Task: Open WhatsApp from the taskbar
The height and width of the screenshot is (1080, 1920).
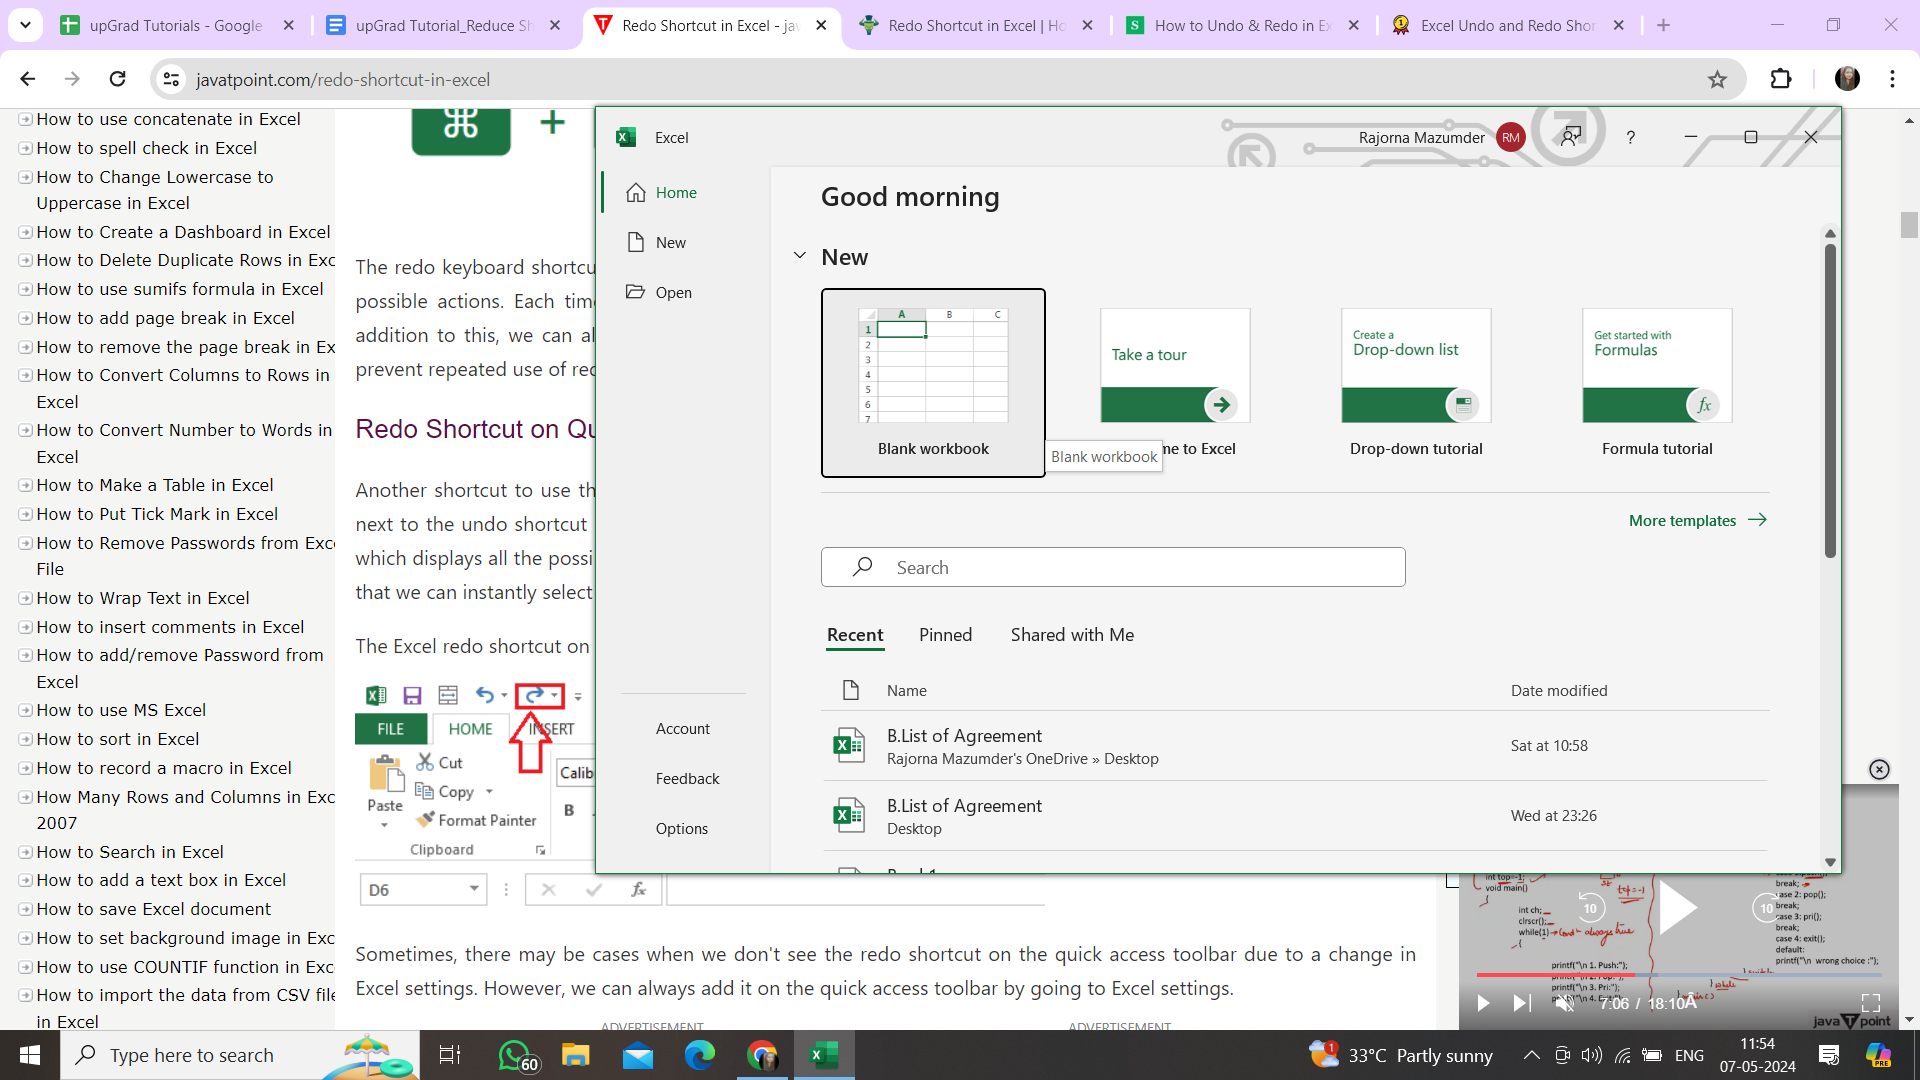Action: point(516,1055)
